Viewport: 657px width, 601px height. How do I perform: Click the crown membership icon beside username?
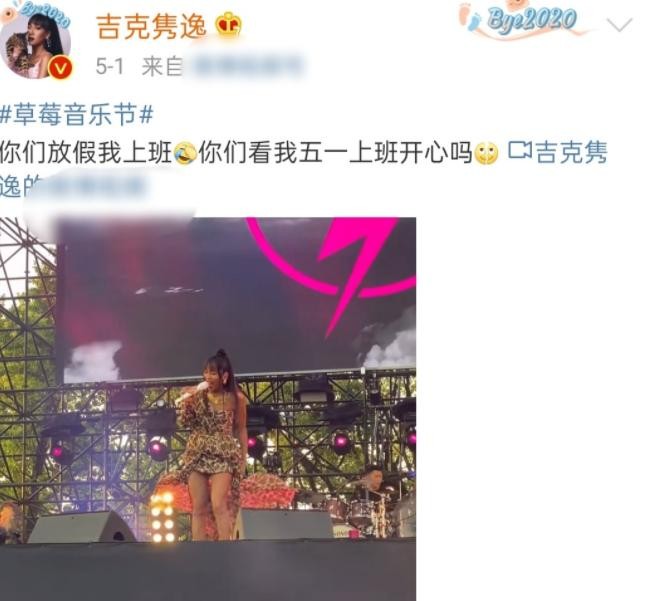(x=228, y=25)
